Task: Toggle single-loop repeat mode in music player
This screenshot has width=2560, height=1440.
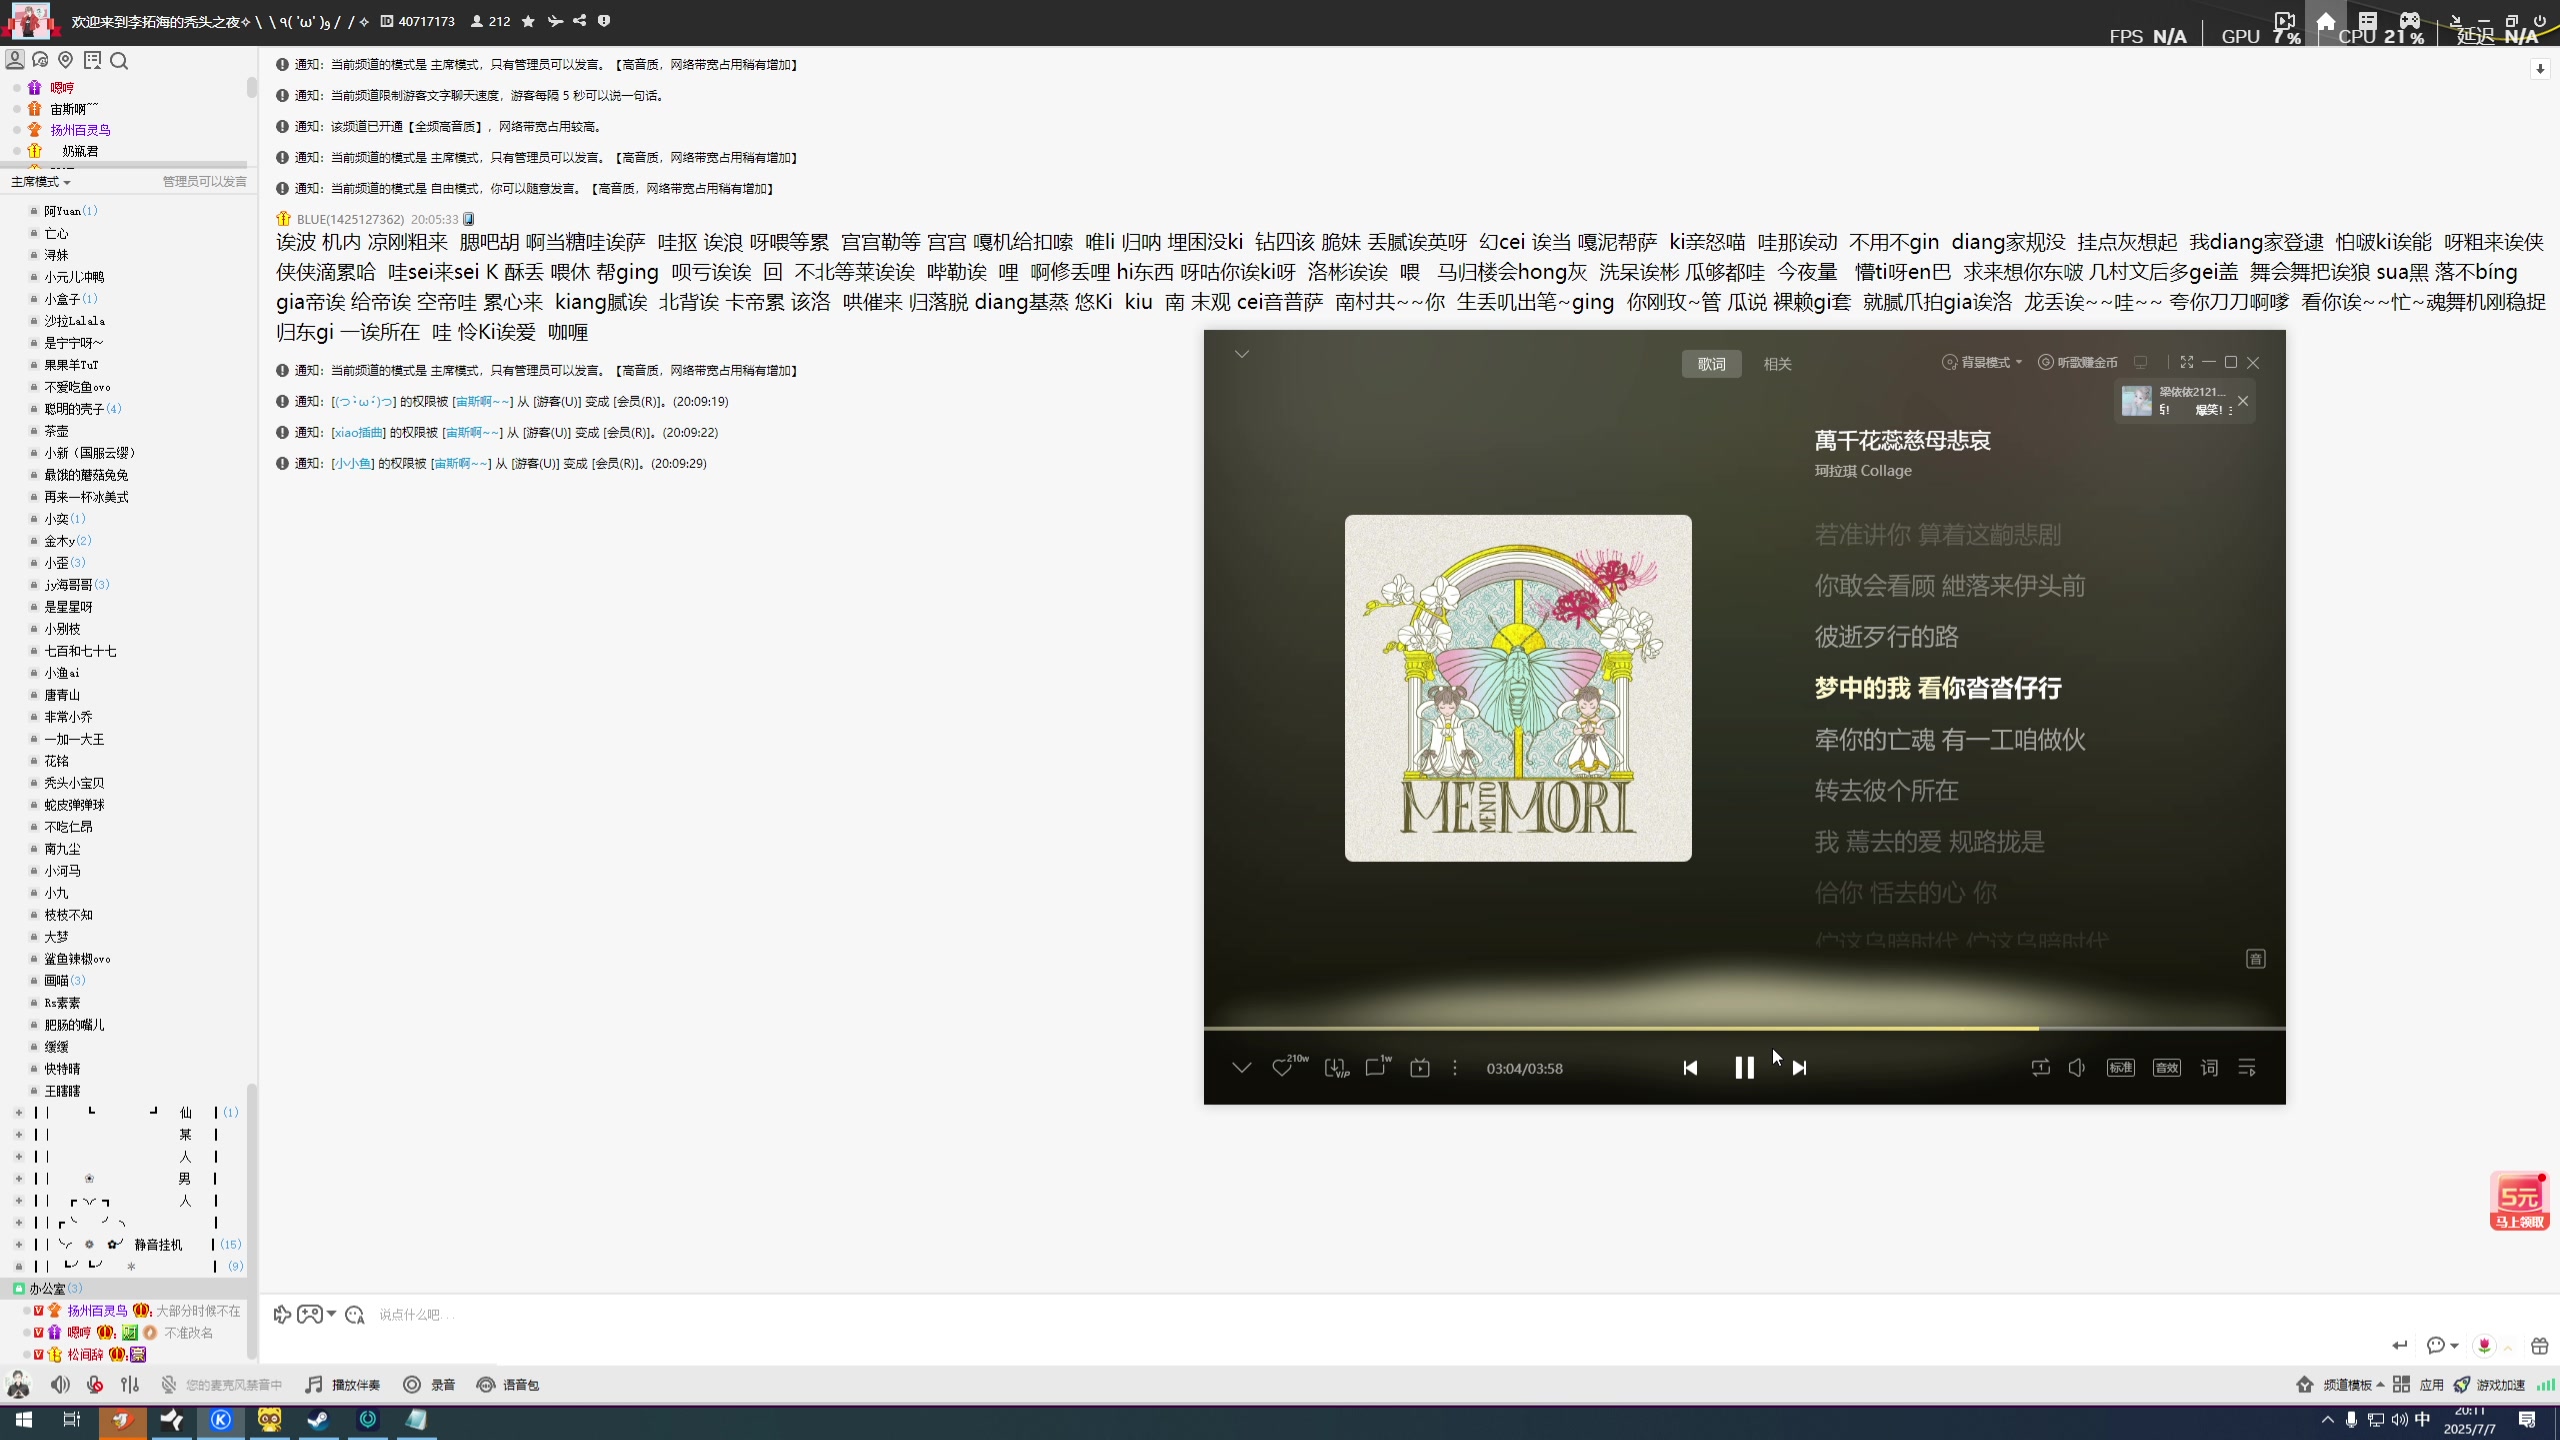Action: click(x=2041, y=1068)
